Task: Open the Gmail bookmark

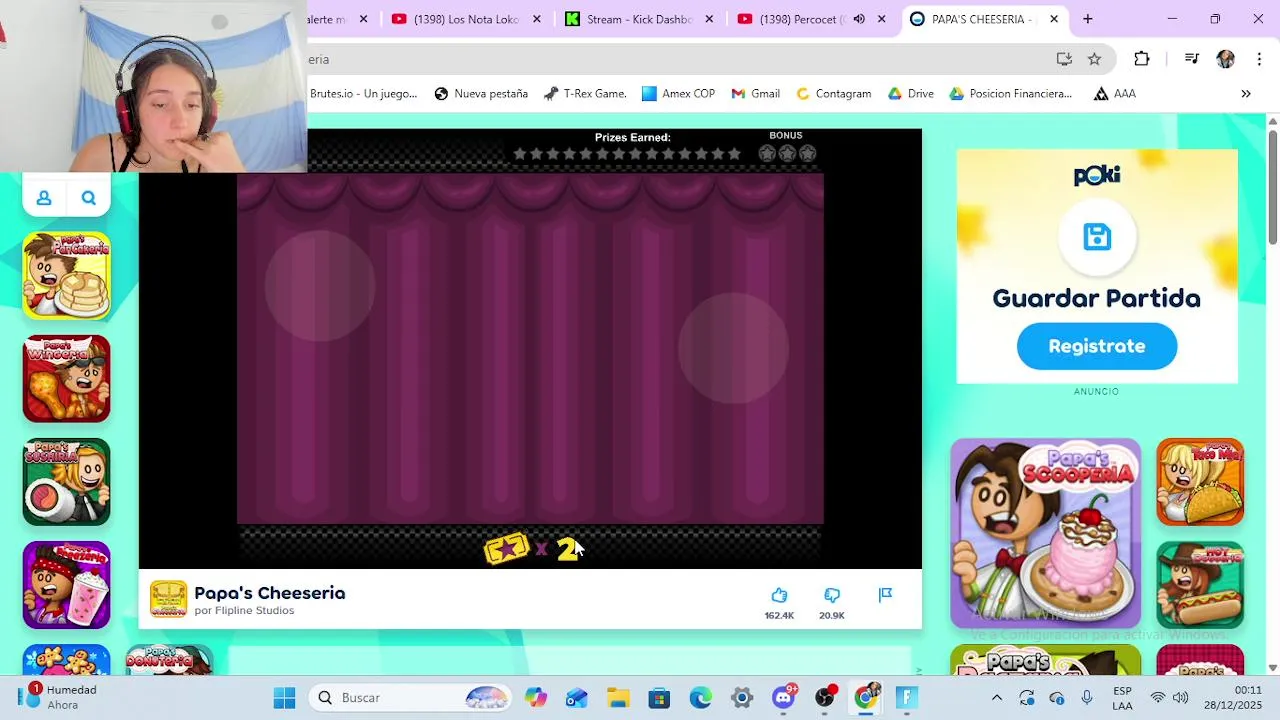Action: click(x=756, y=94)
